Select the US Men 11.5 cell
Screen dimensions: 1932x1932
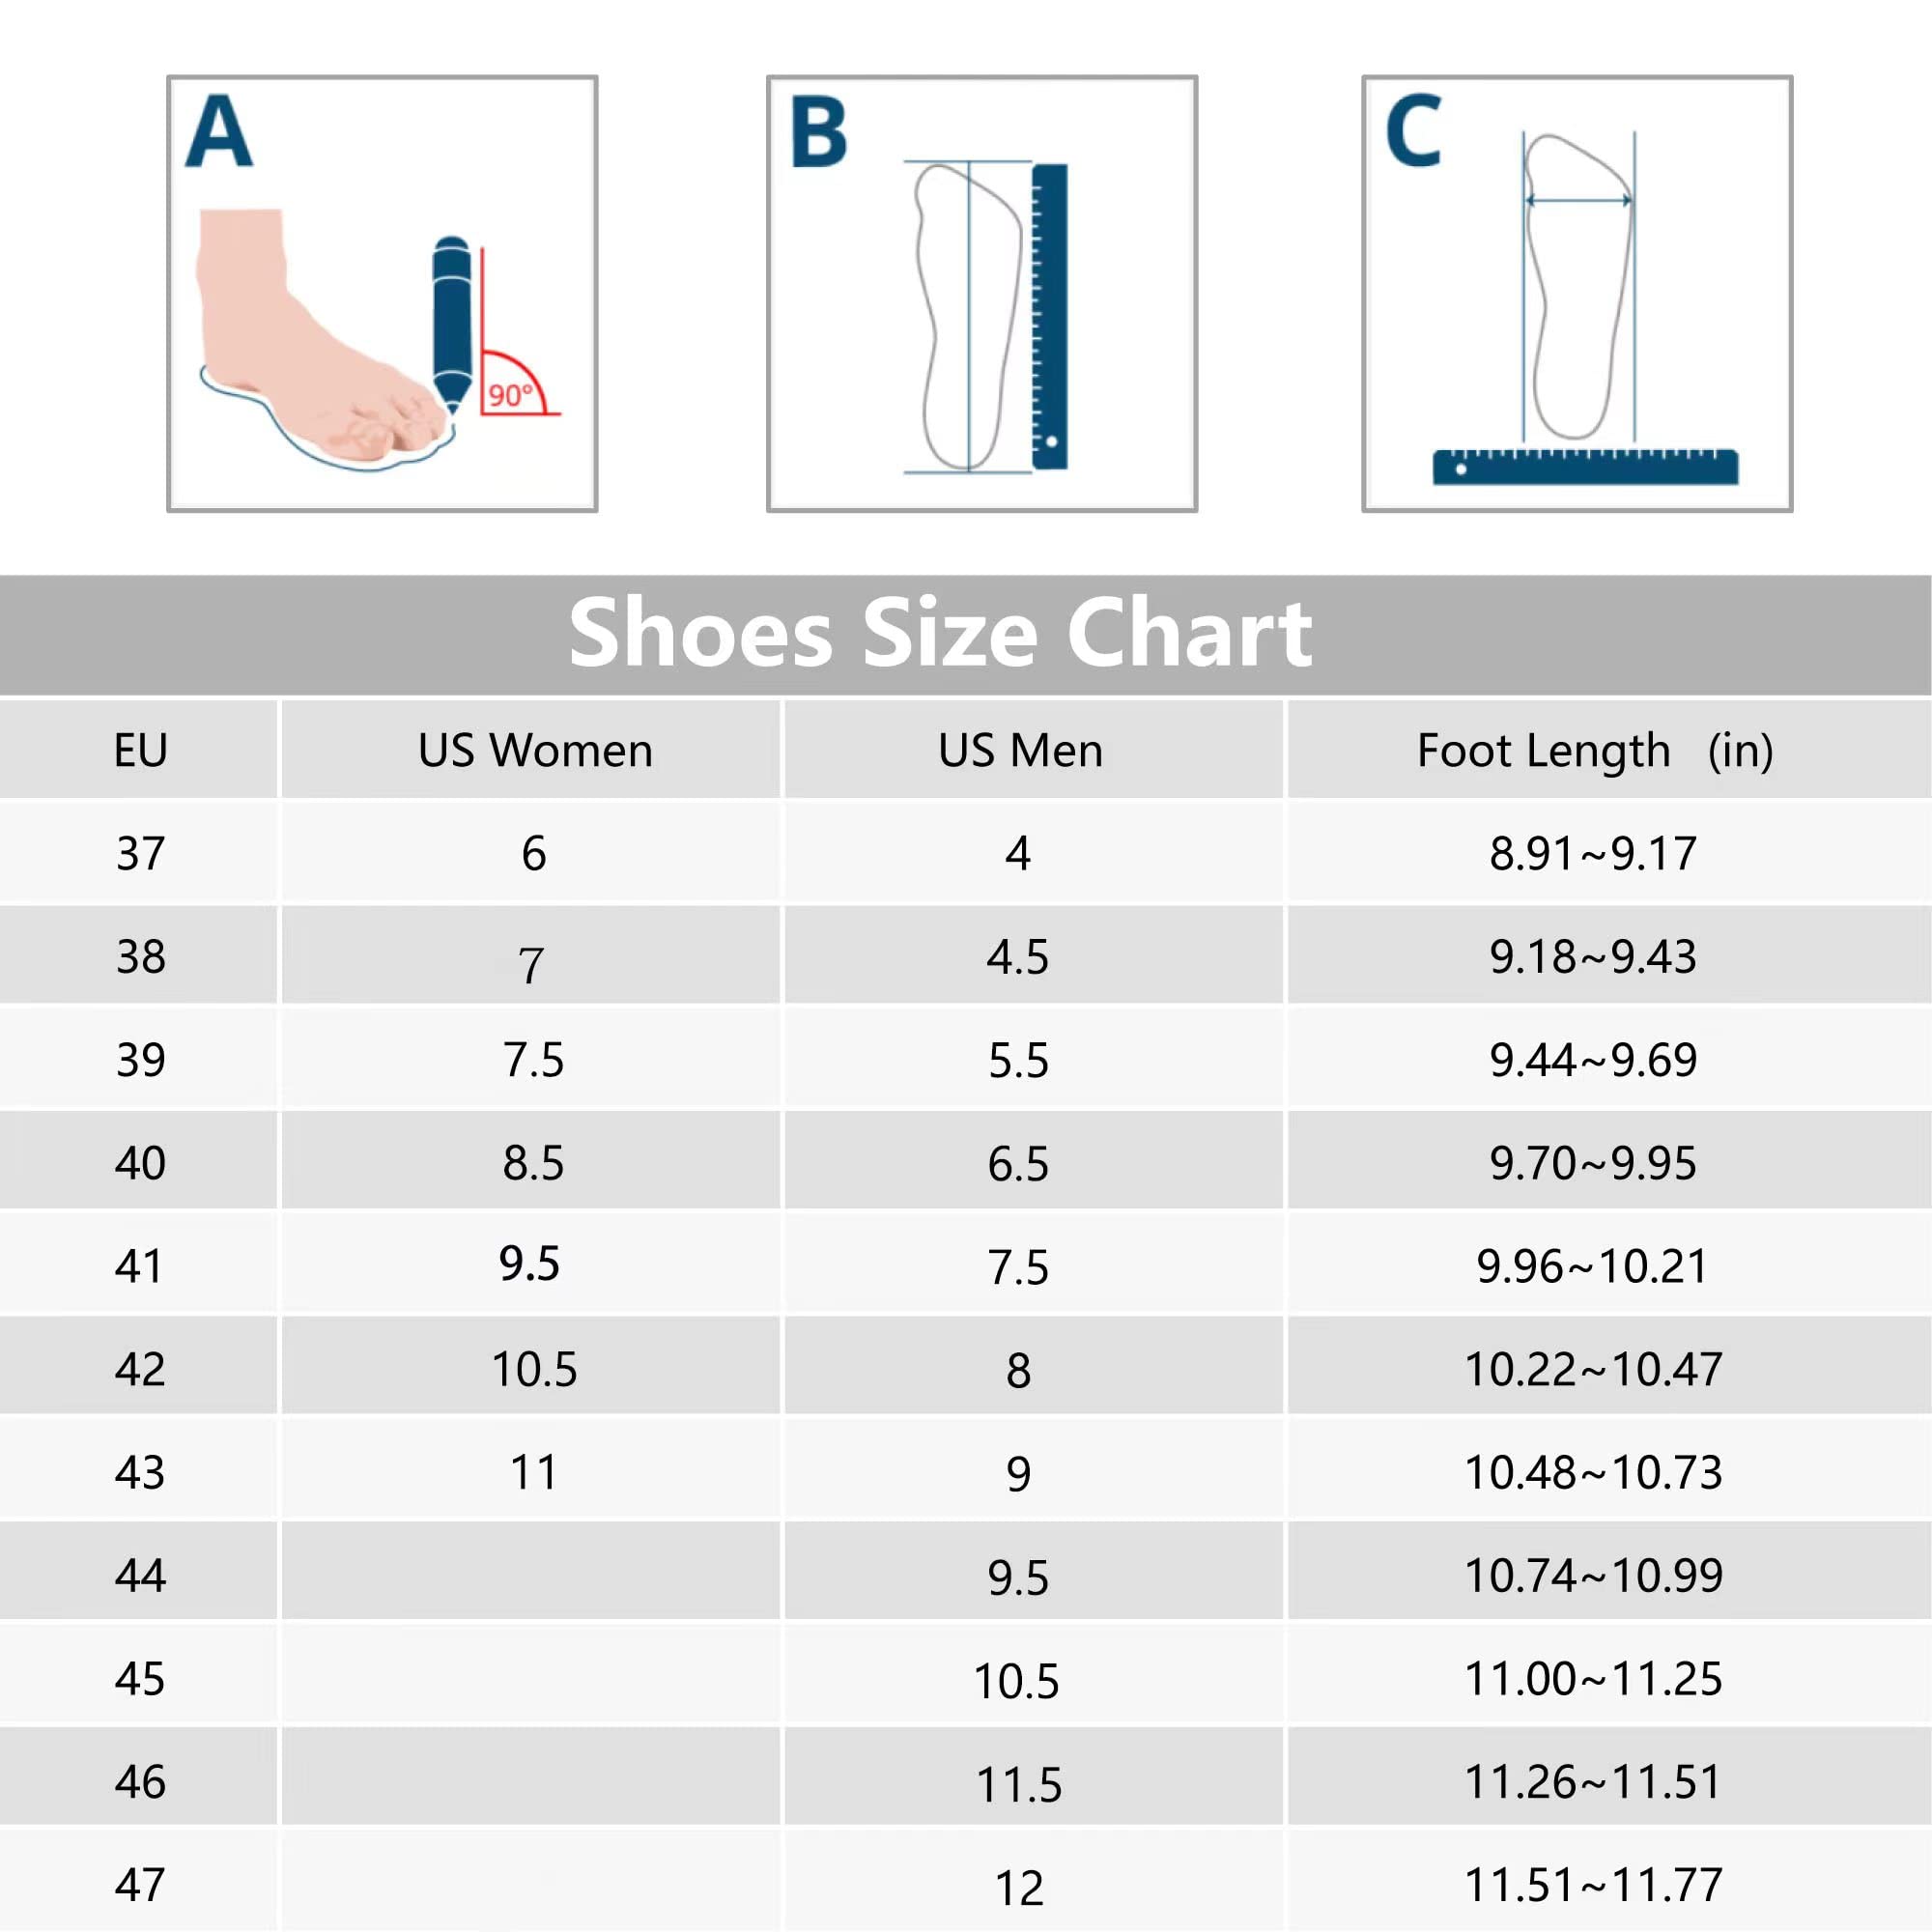point(1018,1784)
